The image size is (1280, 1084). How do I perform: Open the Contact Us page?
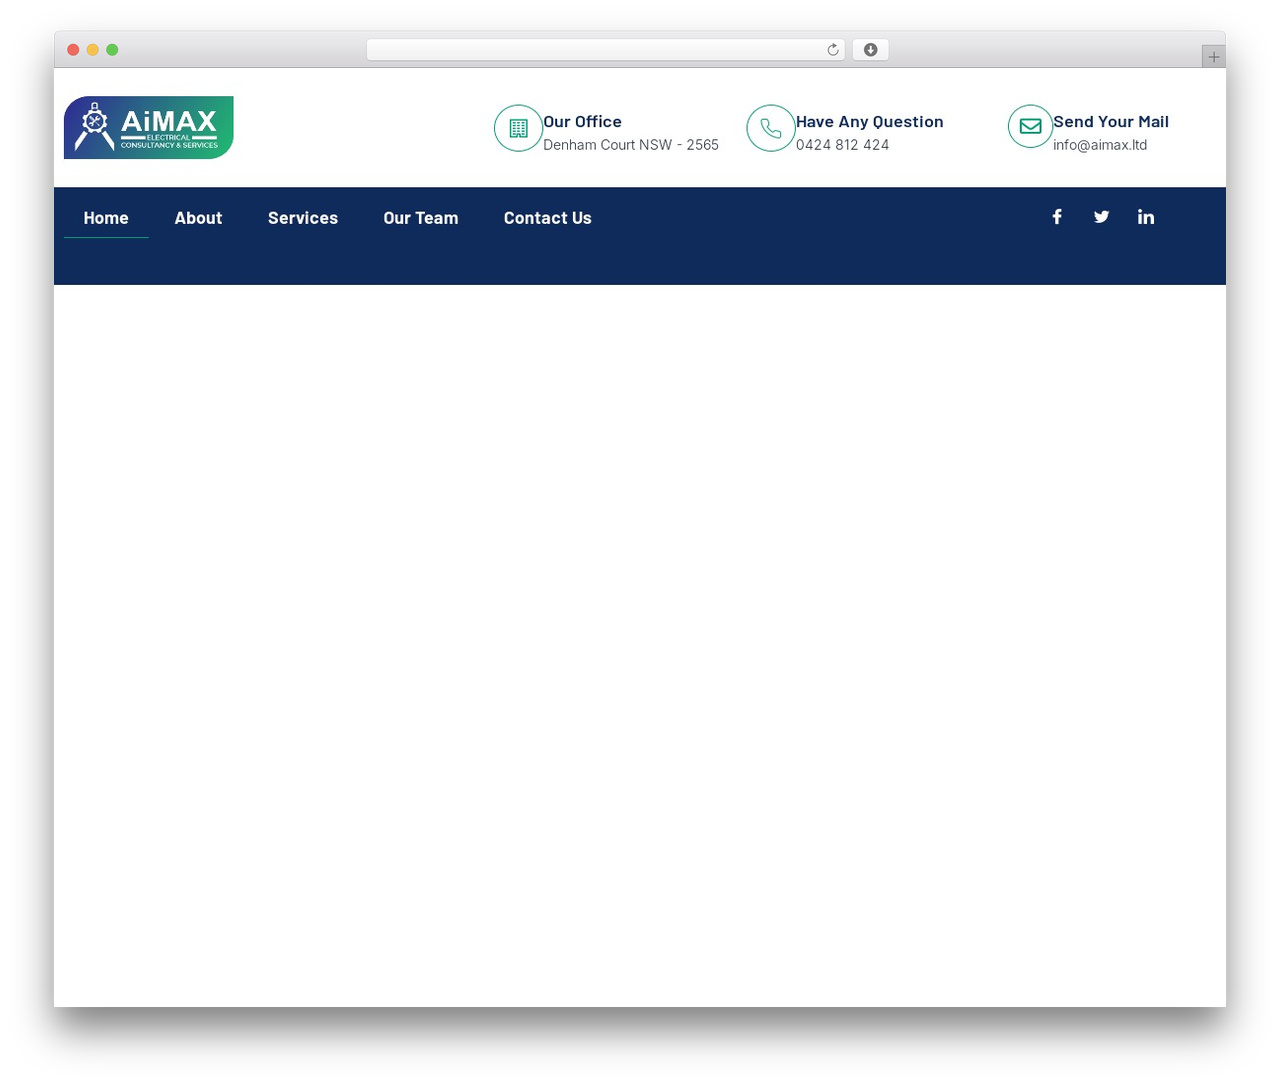[x=548, y=218]
